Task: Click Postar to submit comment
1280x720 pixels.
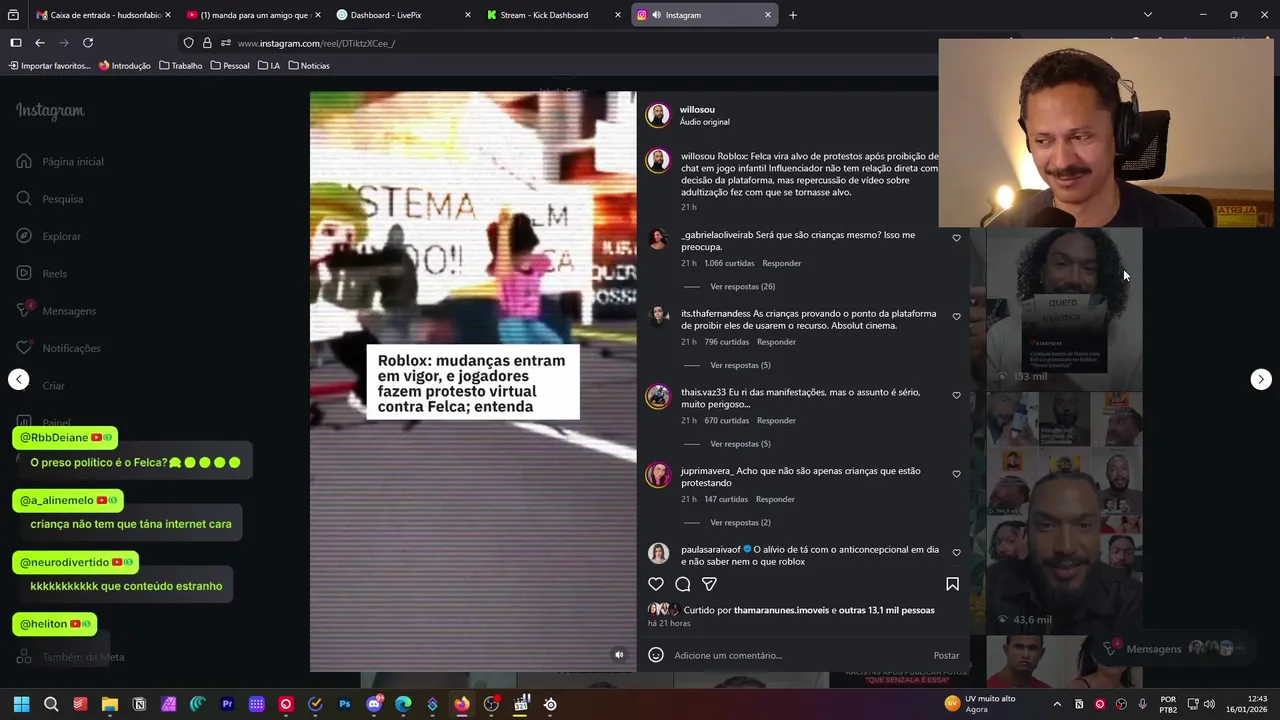Action: click(946, 656)
